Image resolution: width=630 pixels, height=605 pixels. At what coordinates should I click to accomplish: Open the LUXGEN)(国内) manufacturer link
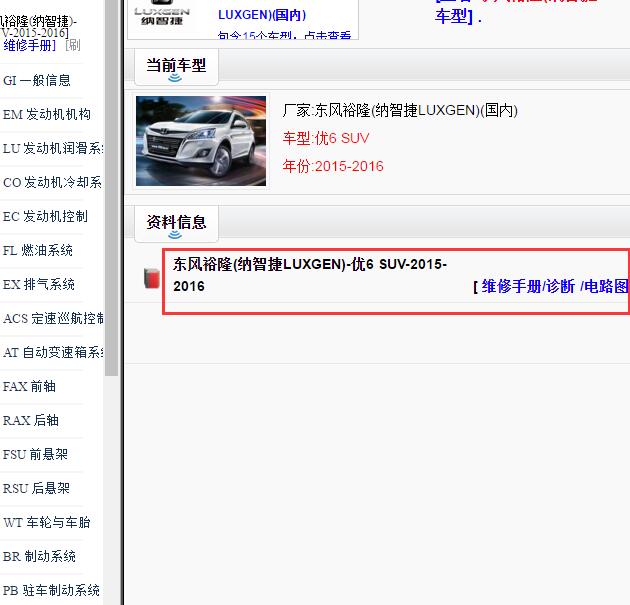262,15
